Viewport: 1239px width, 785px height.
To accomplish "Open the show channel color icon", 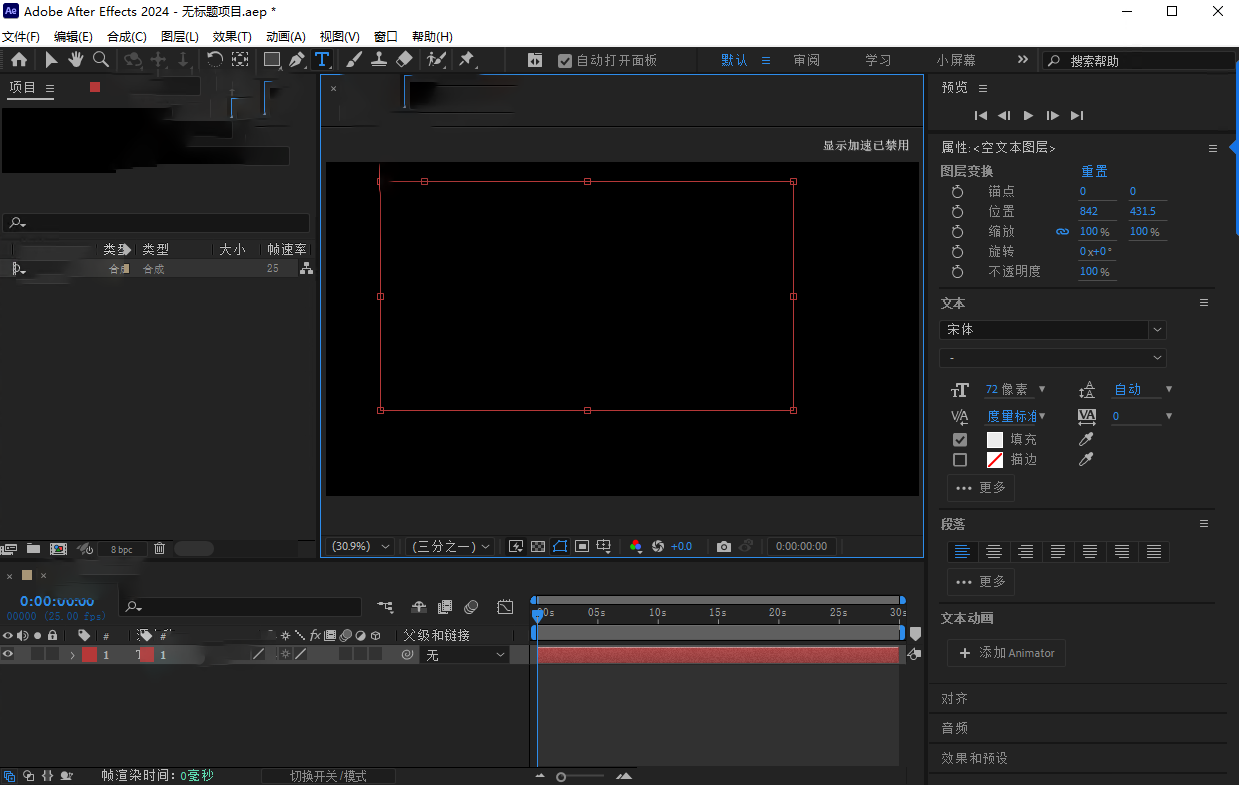I will [636, 546].
